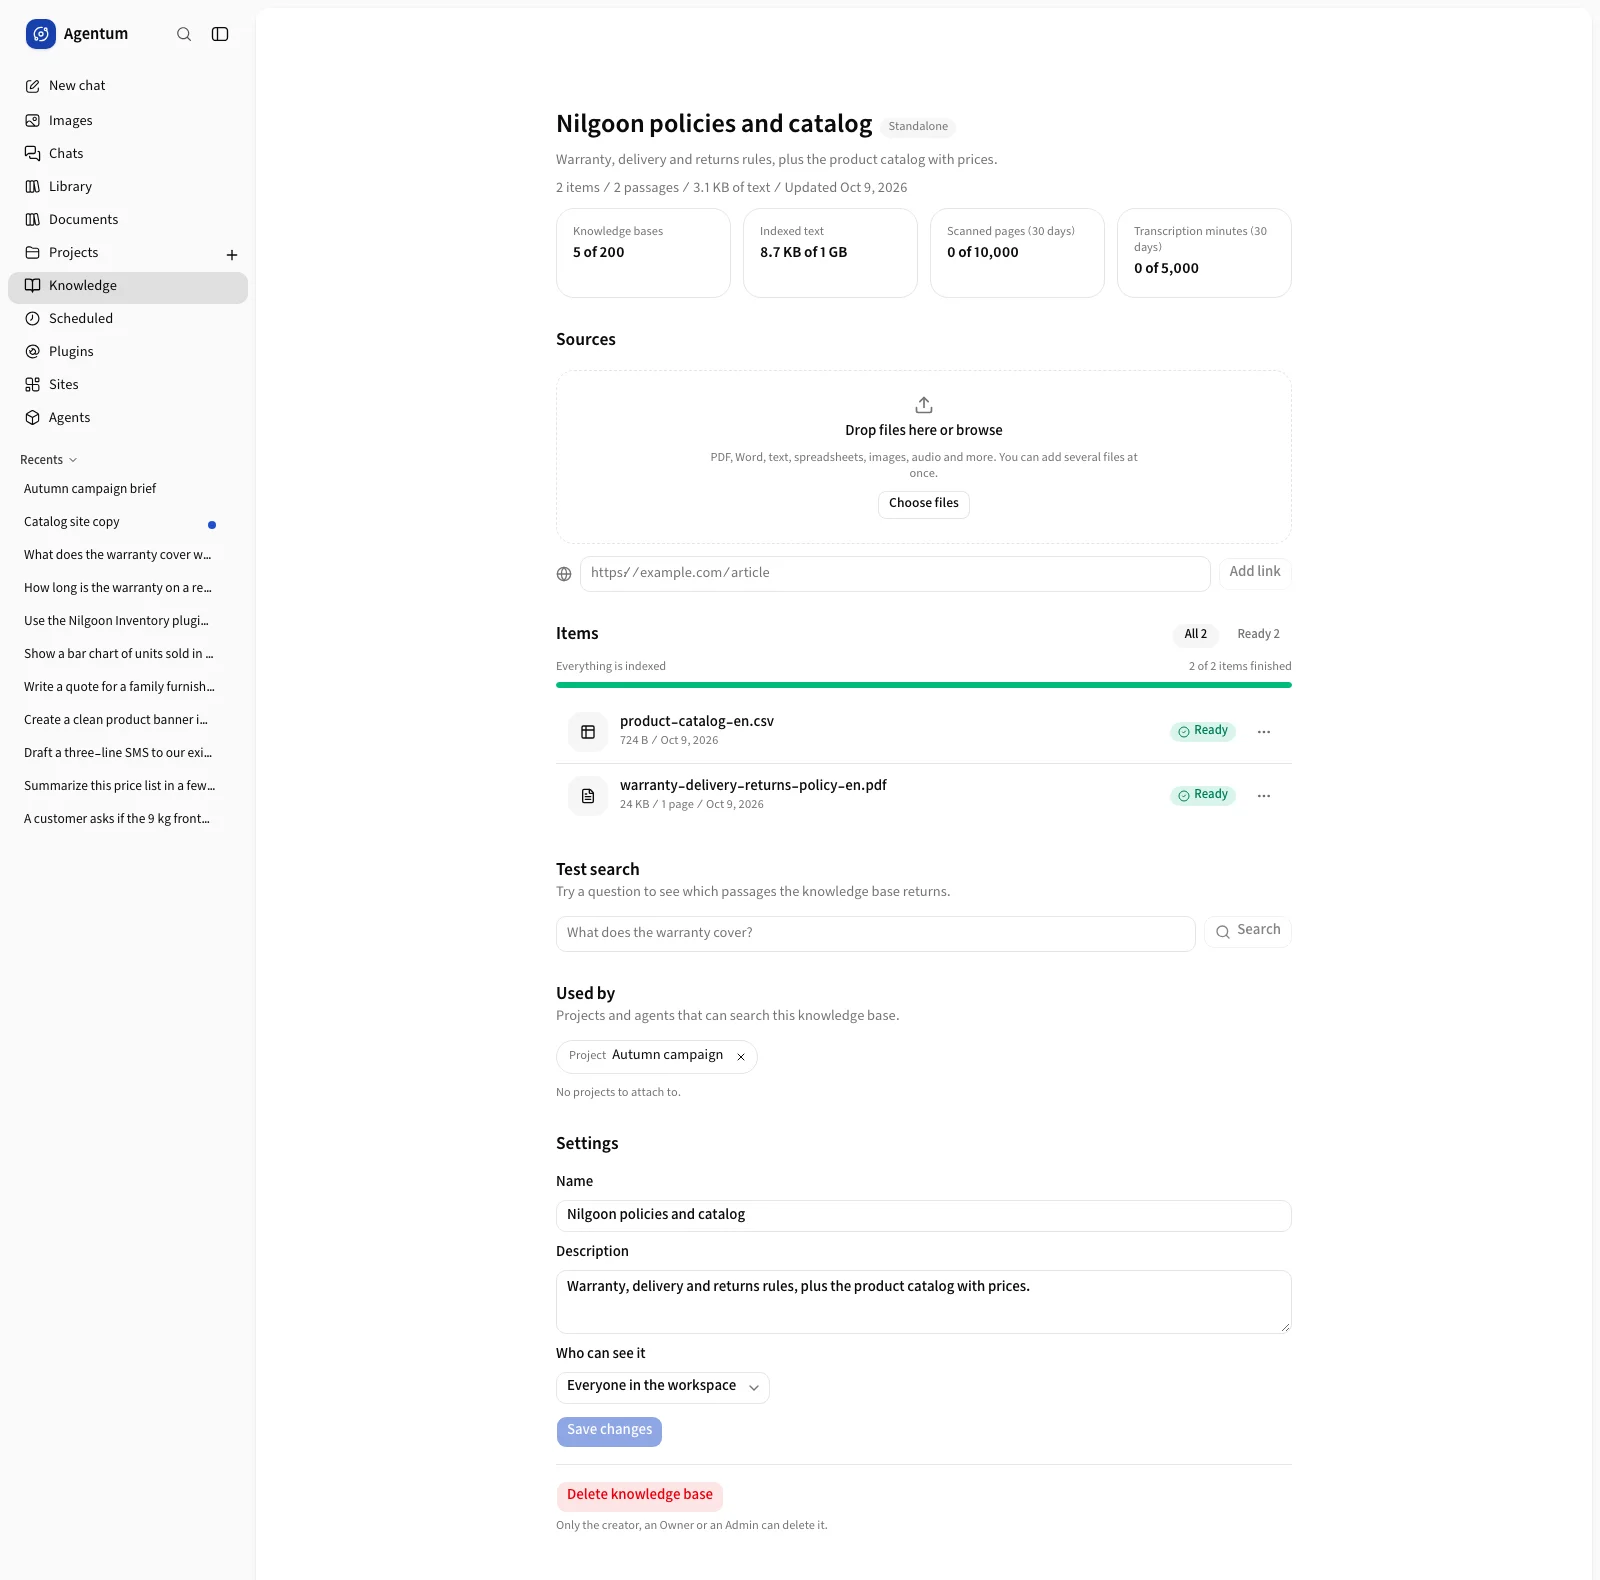
Task: Open the Plugins section
Action: point(128,351)
